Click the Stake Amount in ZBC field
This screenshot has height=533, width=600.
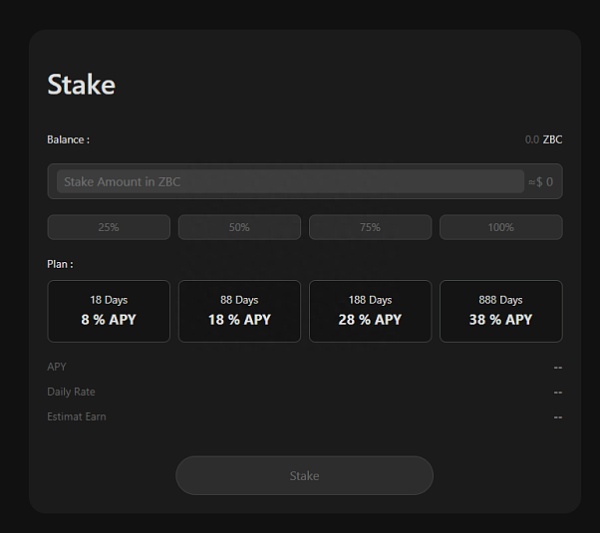[290, 182]
